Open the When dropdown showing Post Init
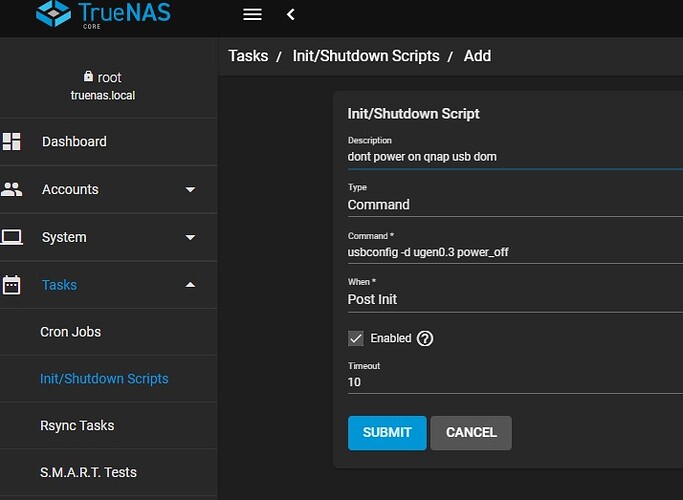 coord(510,299)
